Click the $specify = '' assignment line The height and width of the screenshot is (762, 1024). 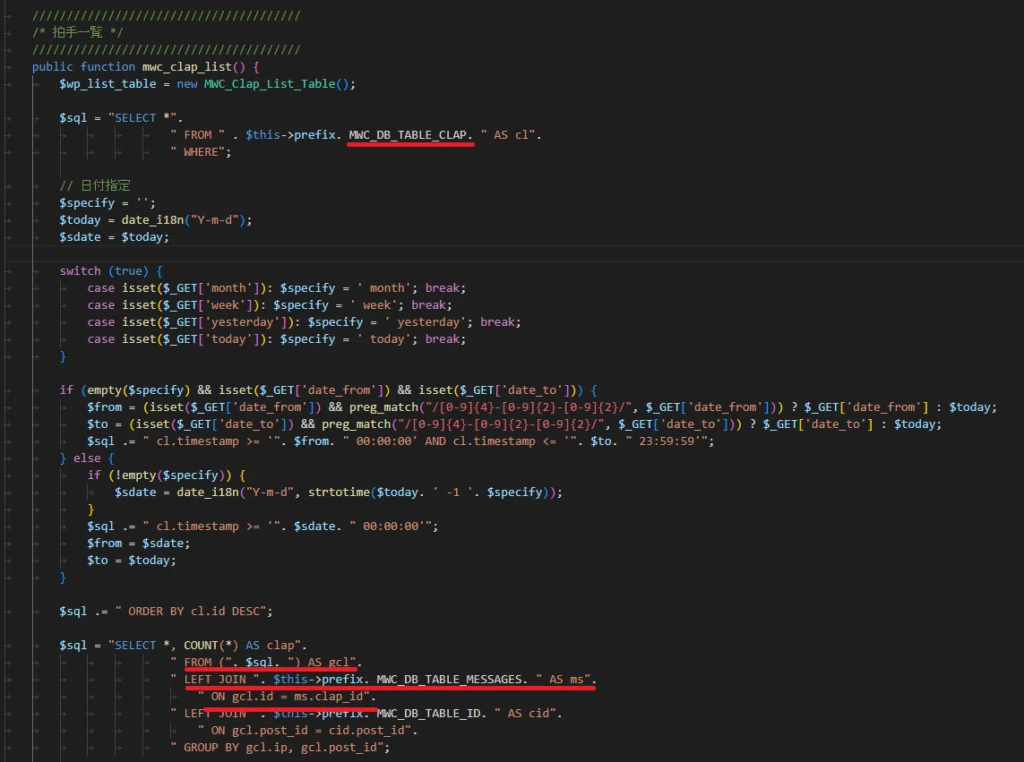pos(108,203)
